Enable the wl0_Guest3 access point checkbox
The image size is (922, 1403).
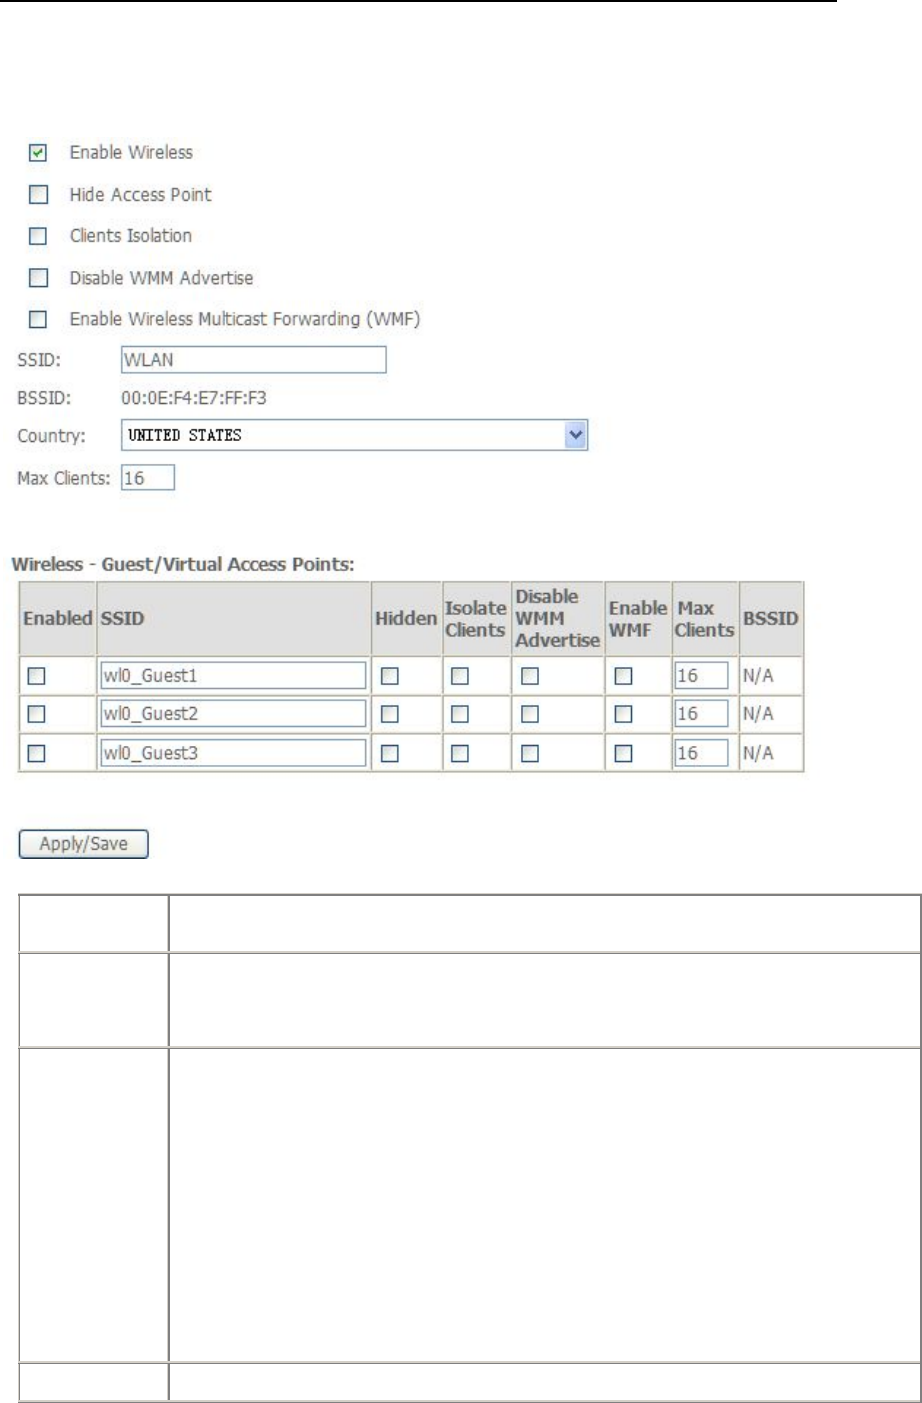[x=37, y=753]
